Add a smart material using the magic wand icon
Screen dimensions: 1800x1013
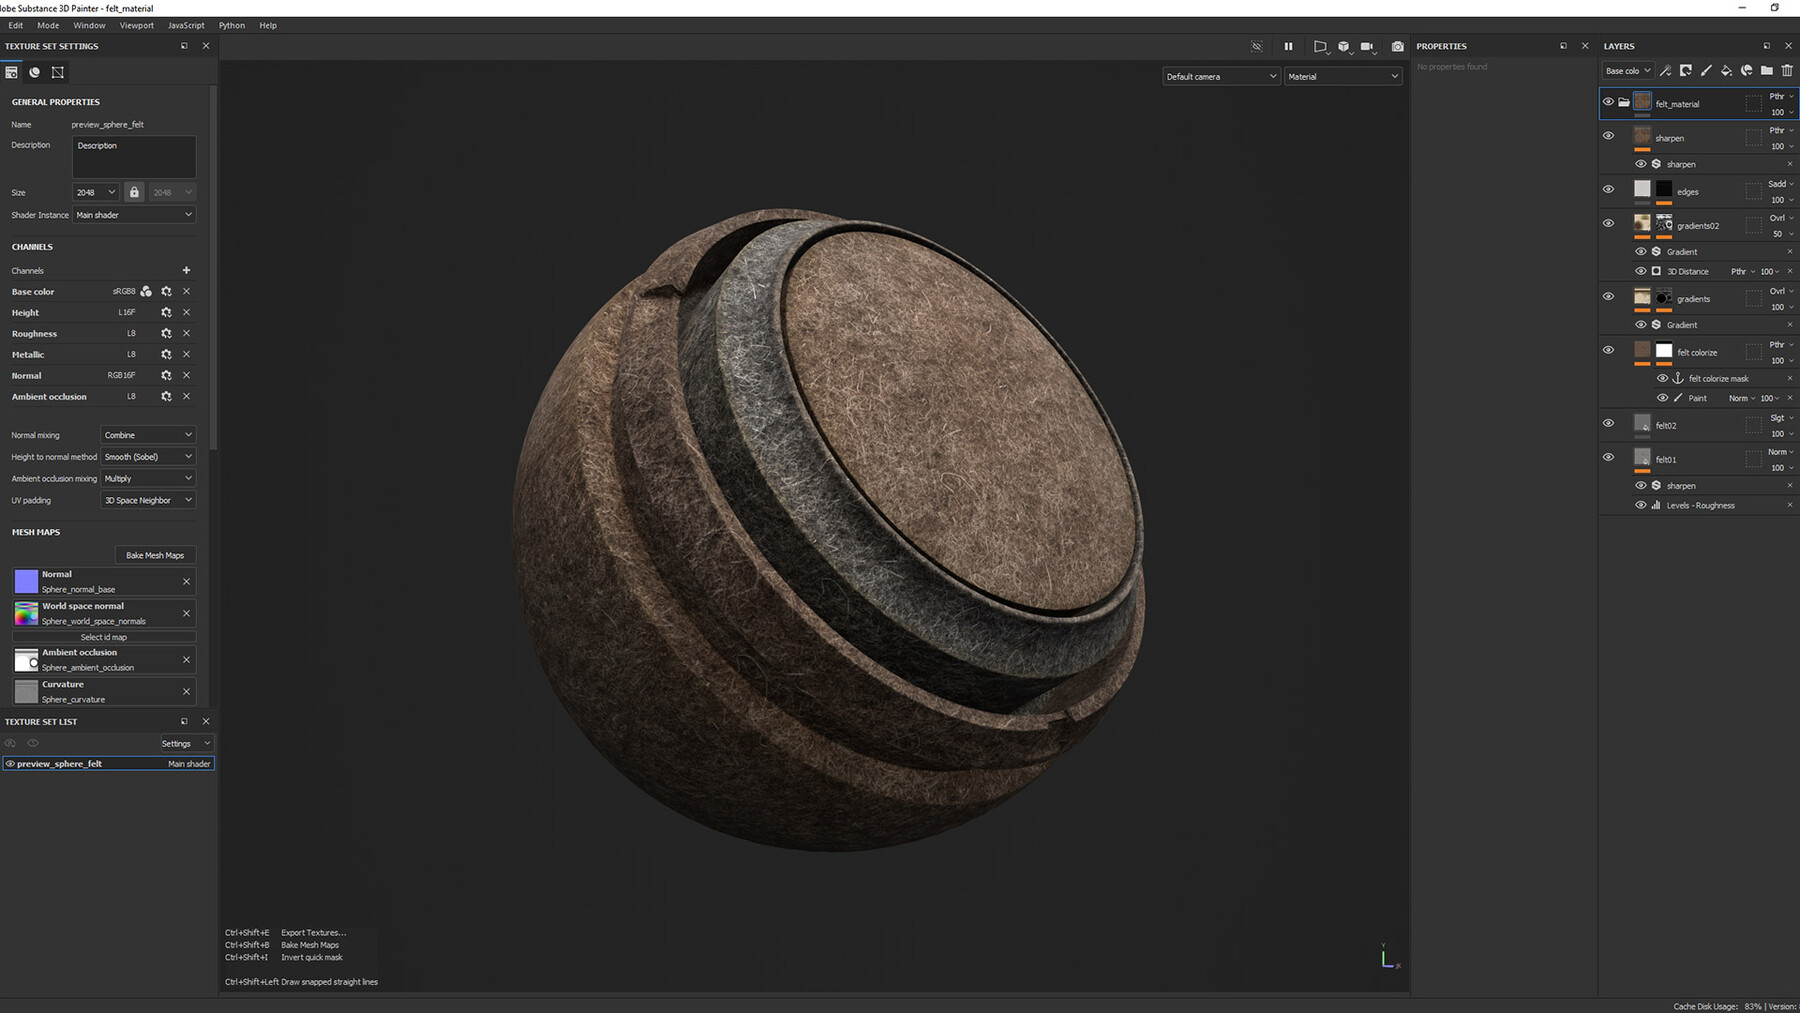point(1665,70)
